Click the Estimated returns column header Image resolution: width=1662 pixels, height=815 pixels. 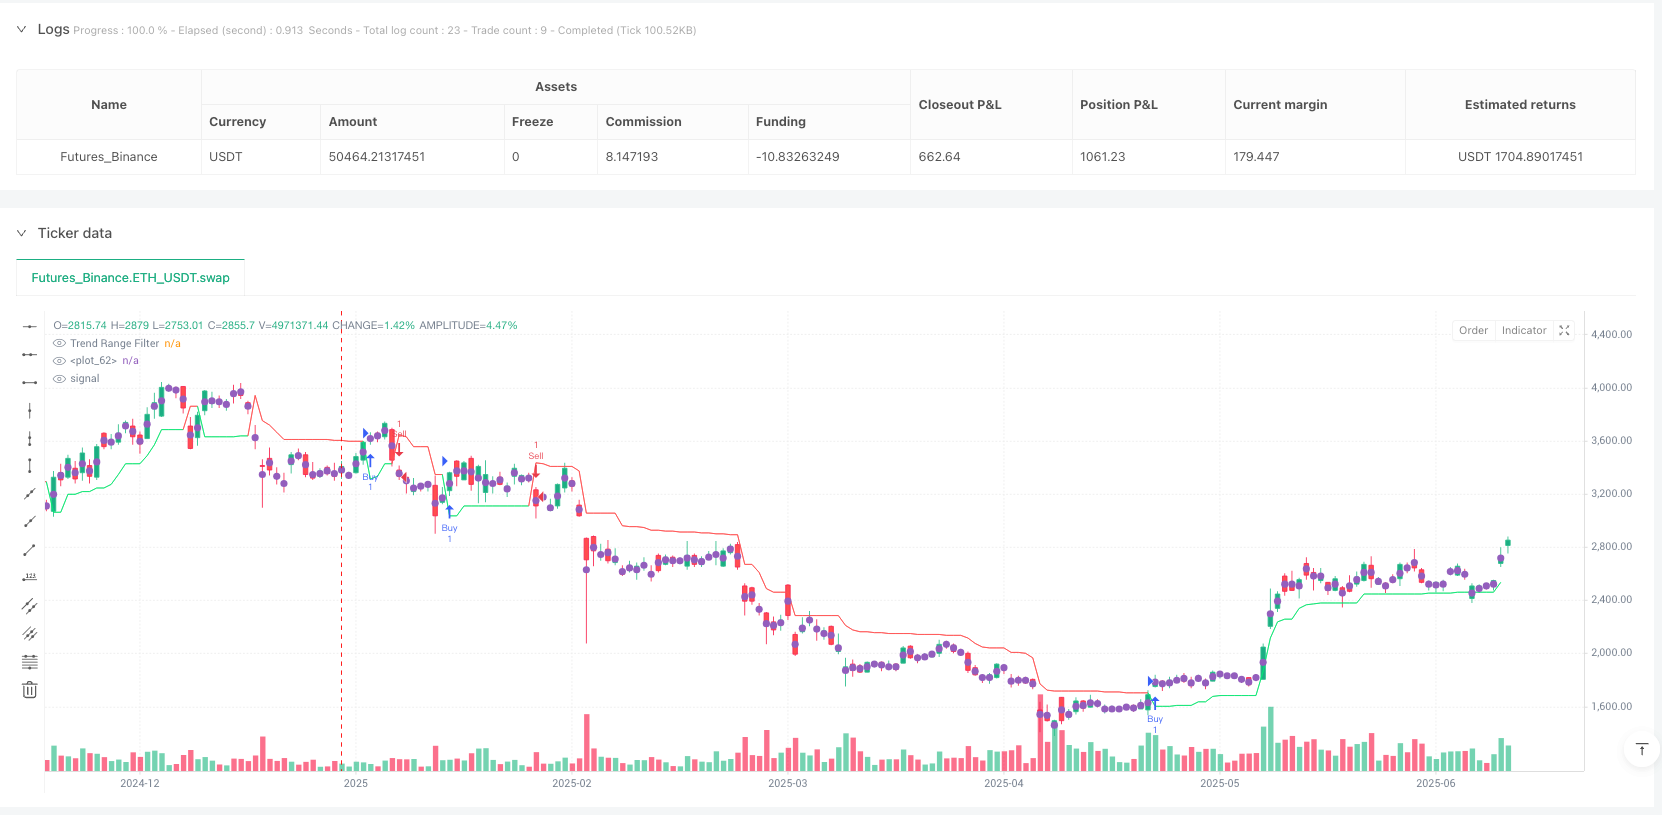[1519, 105]
